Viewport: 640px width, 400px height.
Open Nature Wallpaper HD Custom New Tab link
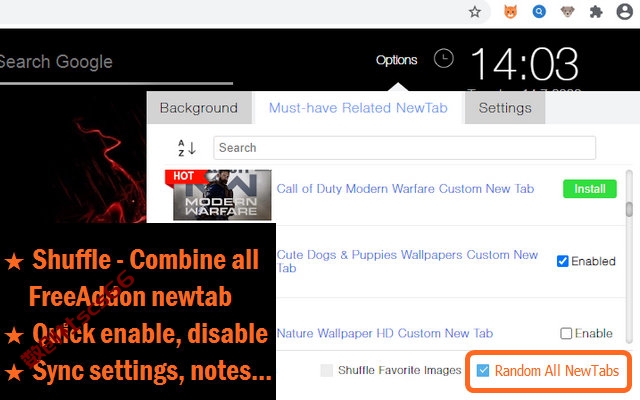click(385, 333)
